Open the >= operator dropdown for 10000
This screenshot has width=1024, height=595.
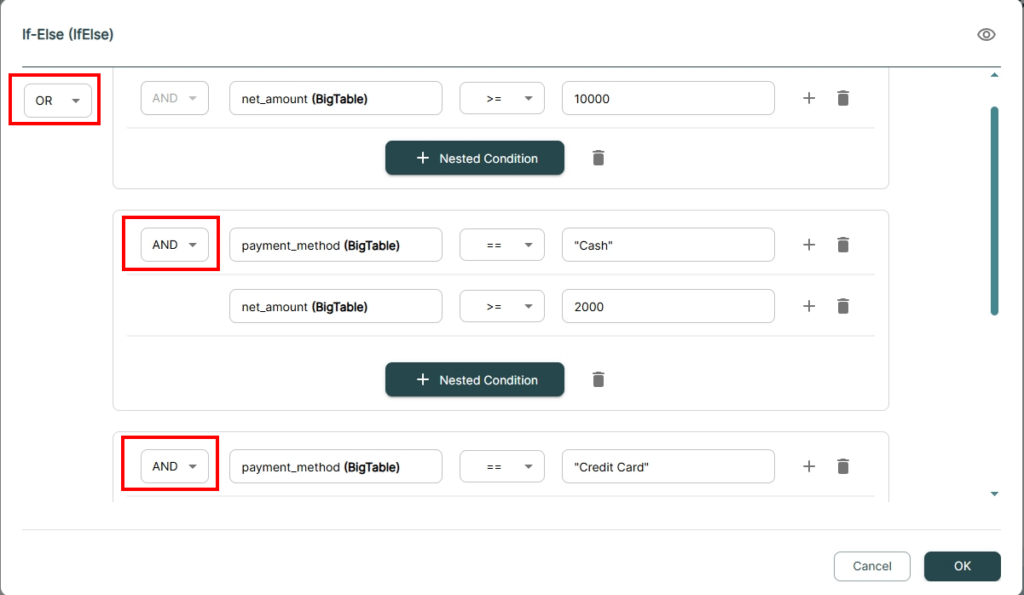[x=502, y=98]
